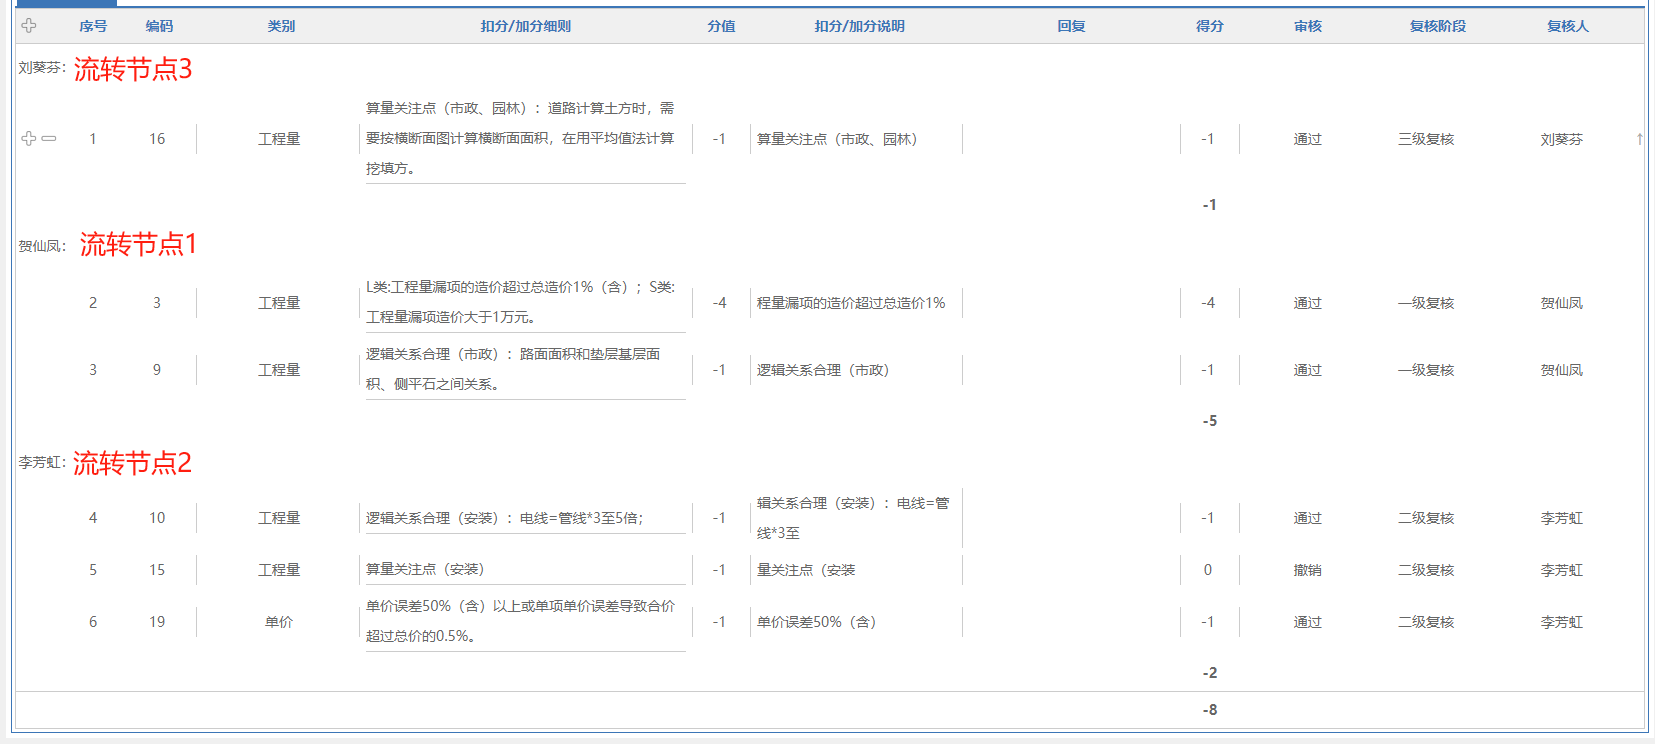Screen dimensions: 1655x744
Task: Click the 扣分/加分说明 column header
Action: pos(860,26)
